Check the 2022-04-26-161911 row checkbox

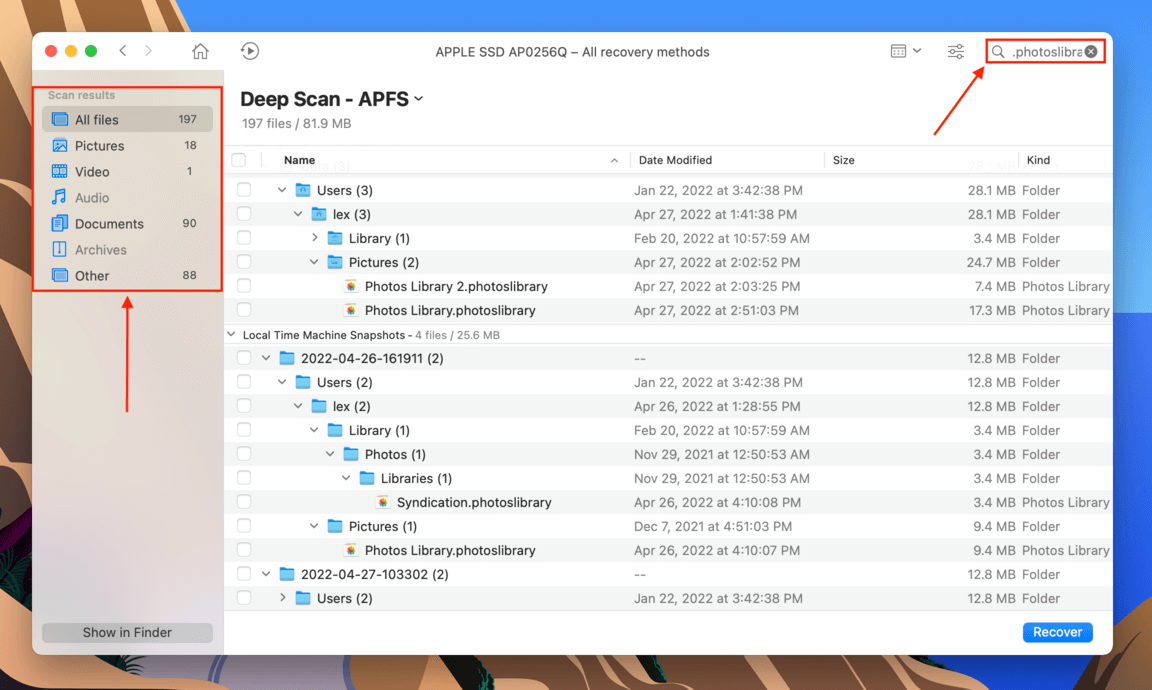[244, 359]
